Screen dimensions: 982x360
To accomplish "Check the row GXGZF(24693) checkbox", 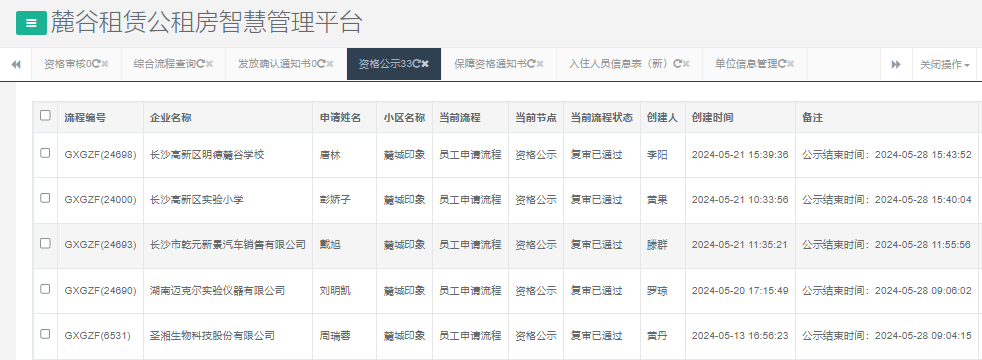I will [x=45, y=244].
